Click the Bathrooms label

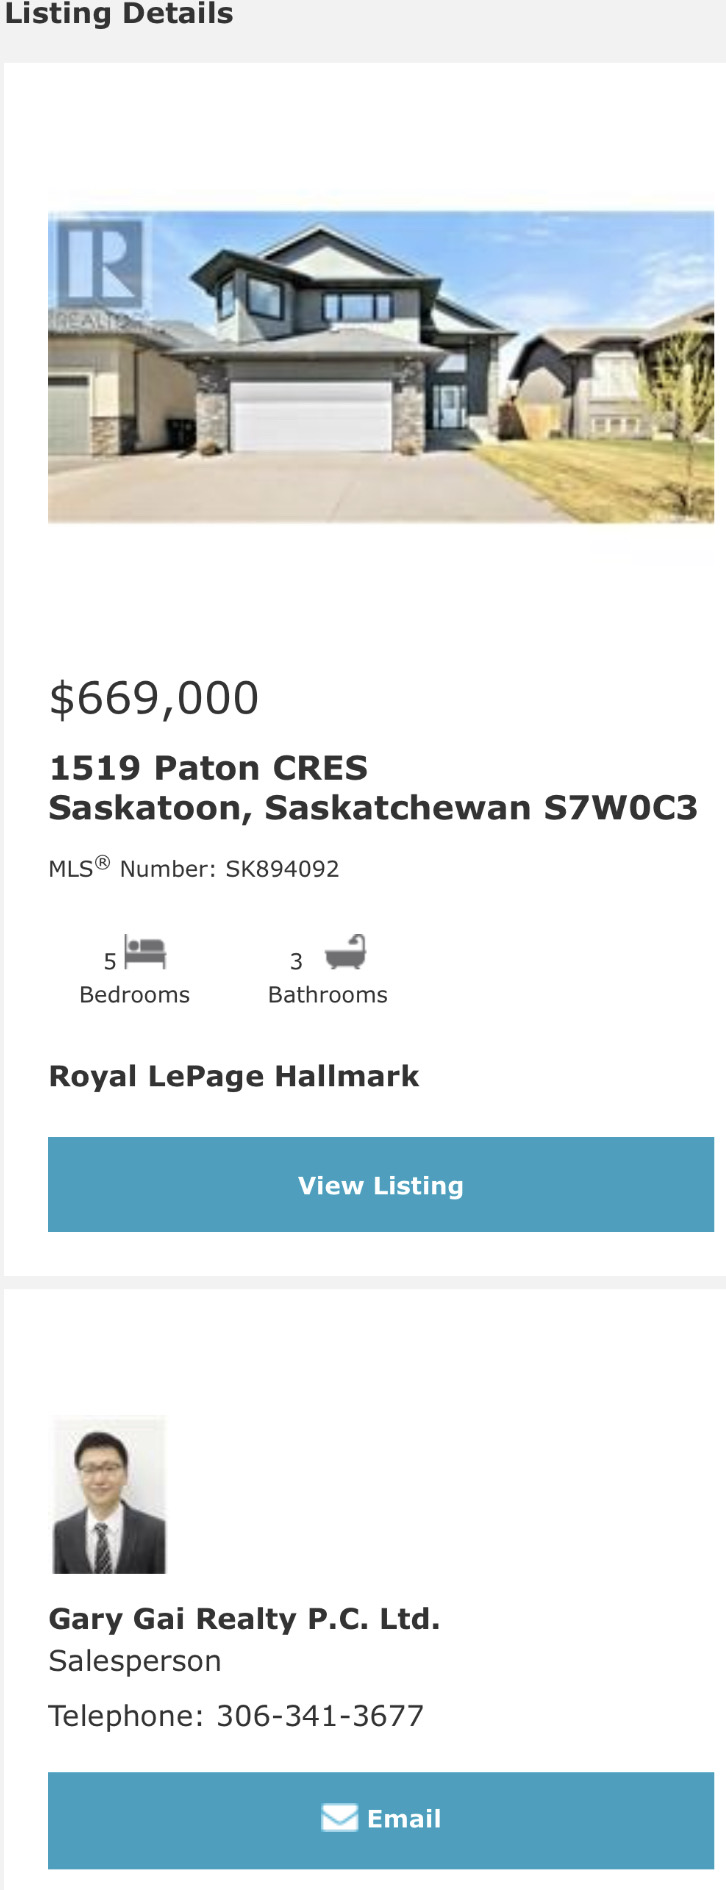click(x=327, y=995)
